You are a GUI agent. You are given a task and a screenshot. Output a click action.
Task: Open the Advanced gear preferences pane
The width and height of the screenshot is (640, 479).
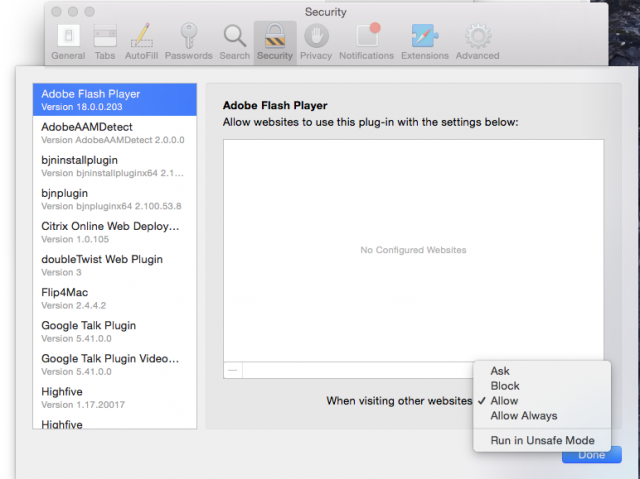[478, 42]
